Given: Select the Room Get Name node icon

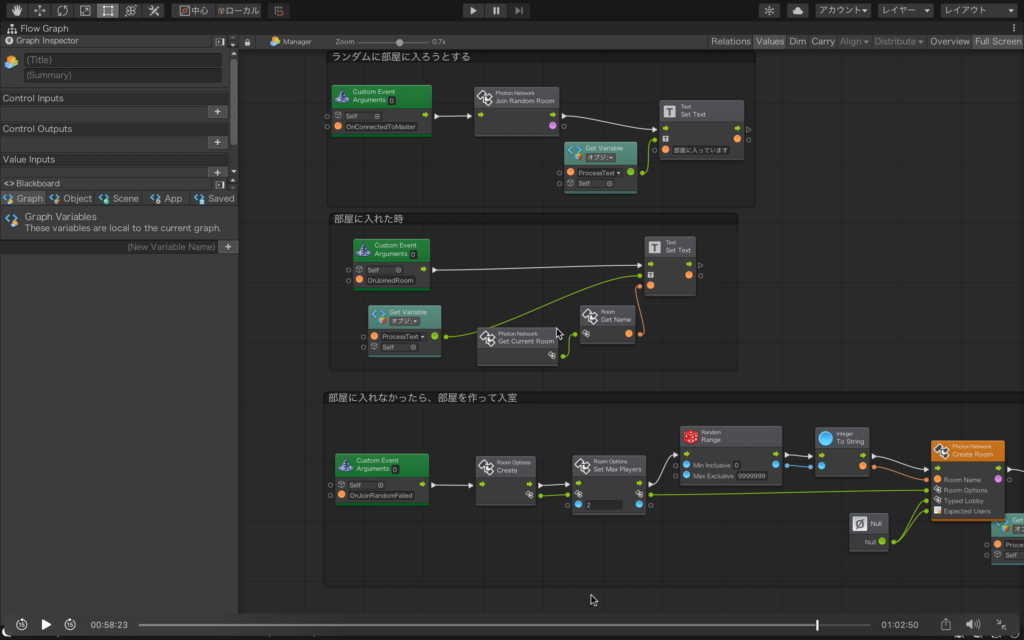Looking at the screenshot, I should (590, 316).
